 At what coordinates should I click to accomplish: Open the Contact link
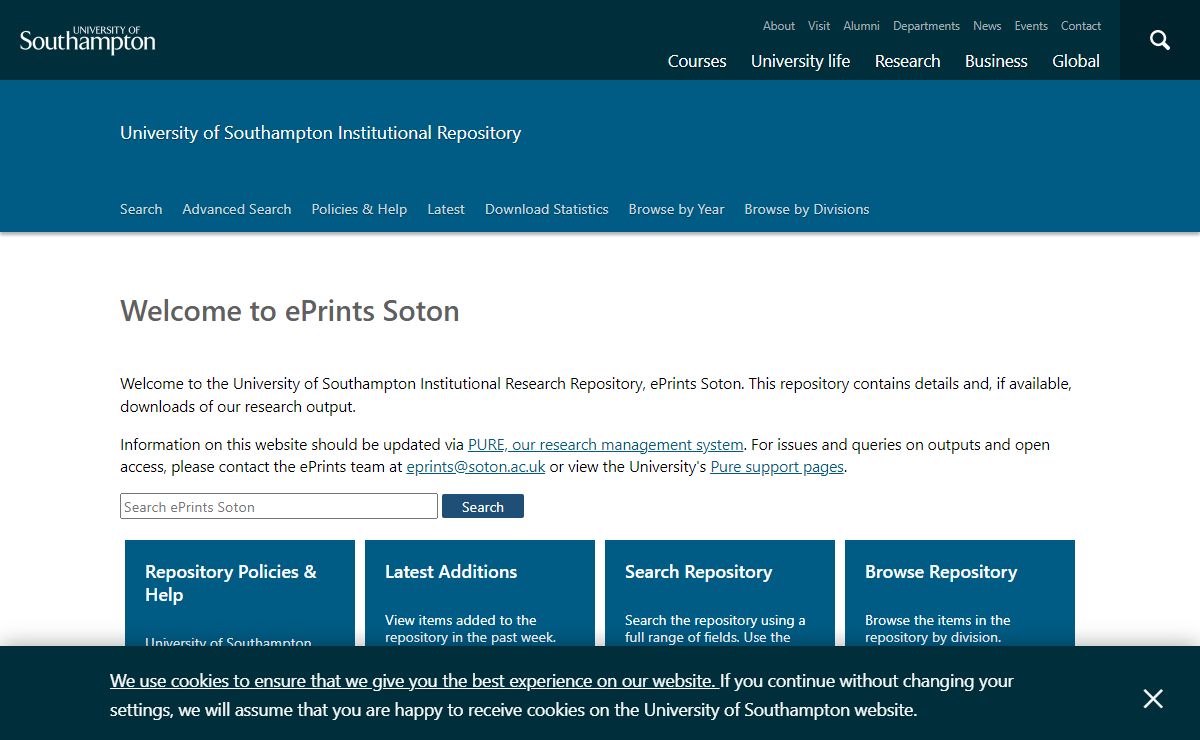tap(1081, 26)
